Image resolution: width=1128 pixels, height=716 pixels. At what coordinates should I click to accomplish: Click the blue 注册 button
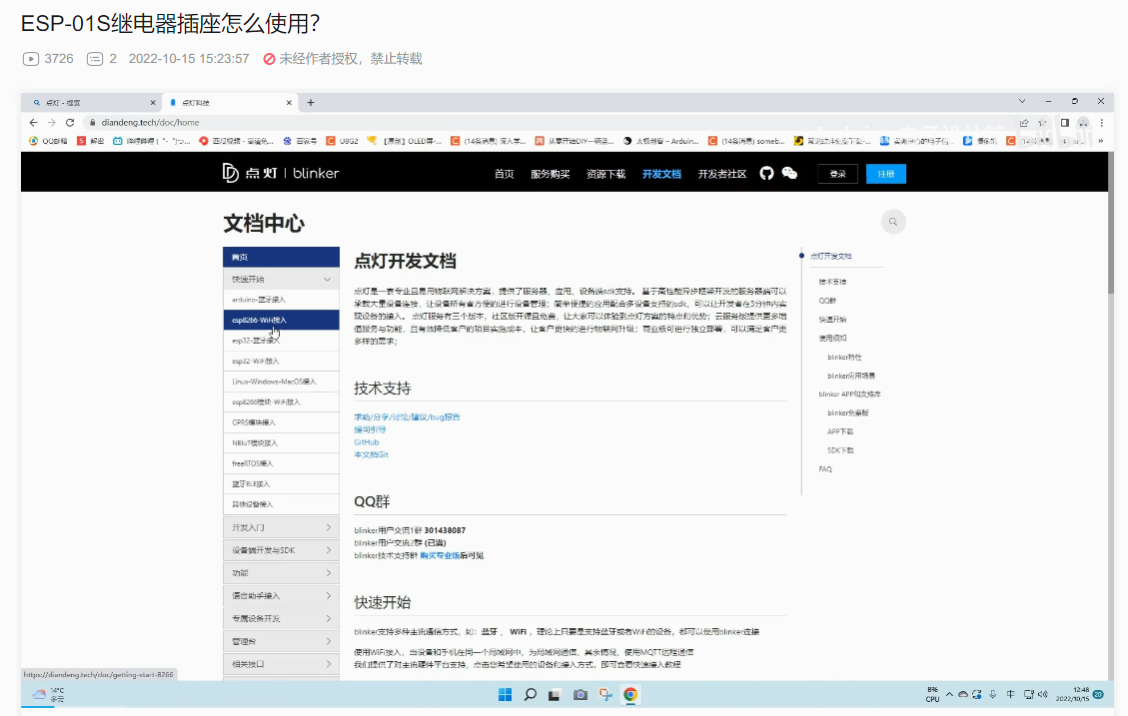(886, 174)
